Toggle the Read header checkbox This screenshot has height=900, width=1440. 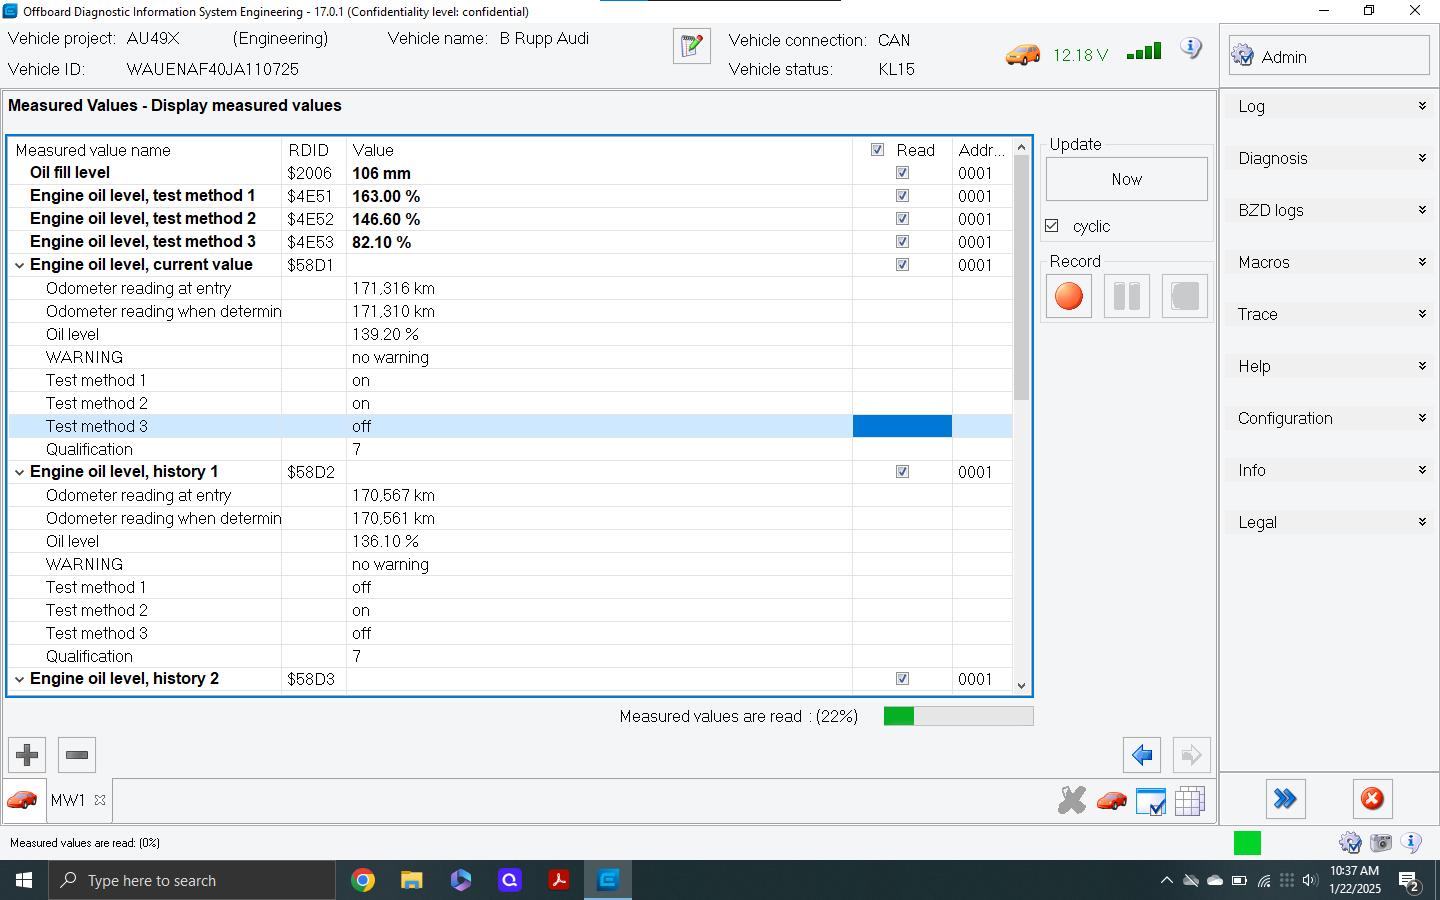(x=877, y=149)
